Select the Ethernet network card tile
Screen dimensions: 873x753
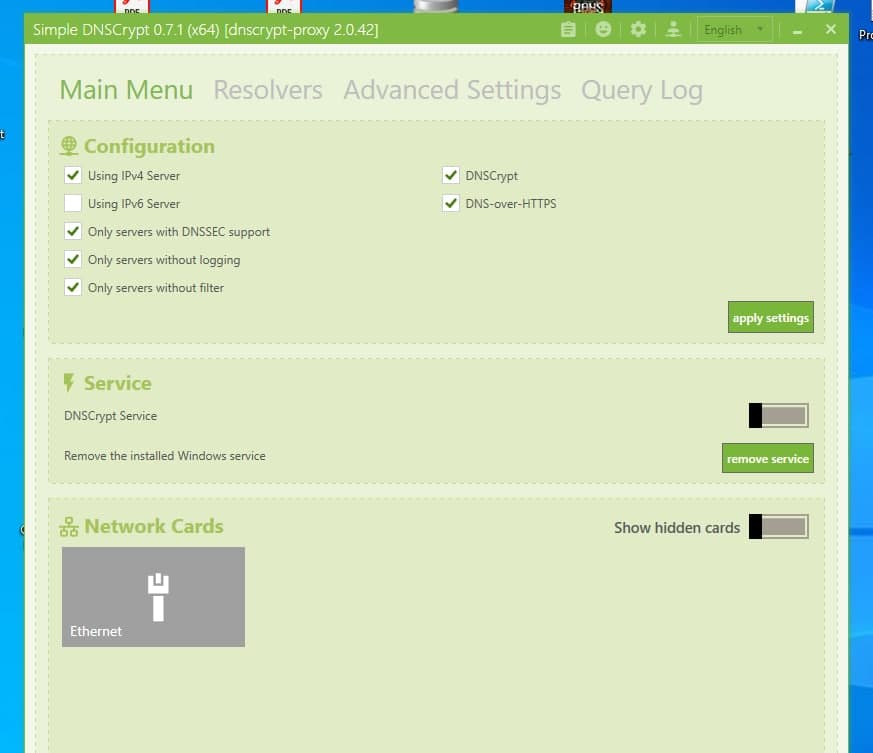(153, 596)
